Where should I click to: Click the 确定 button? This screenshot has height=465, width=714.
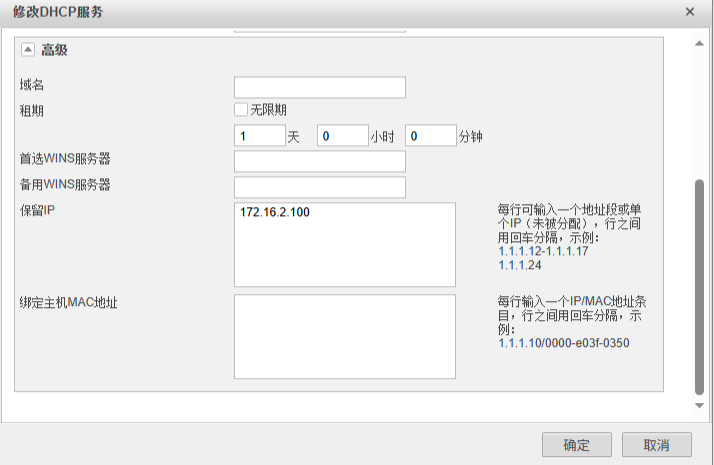(x=576, y=445)
